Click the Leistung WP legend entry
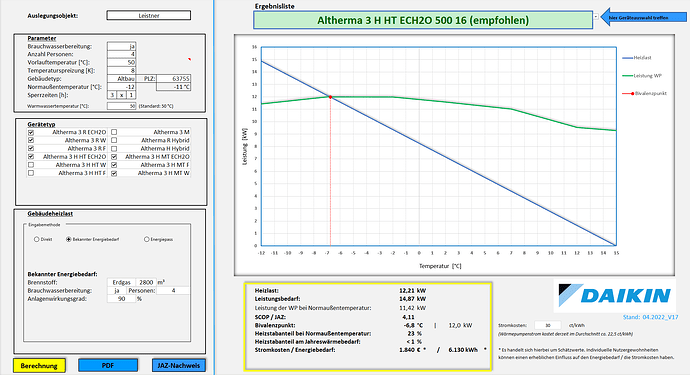Screen dimensions: 690x375 (x=642, y=76)
